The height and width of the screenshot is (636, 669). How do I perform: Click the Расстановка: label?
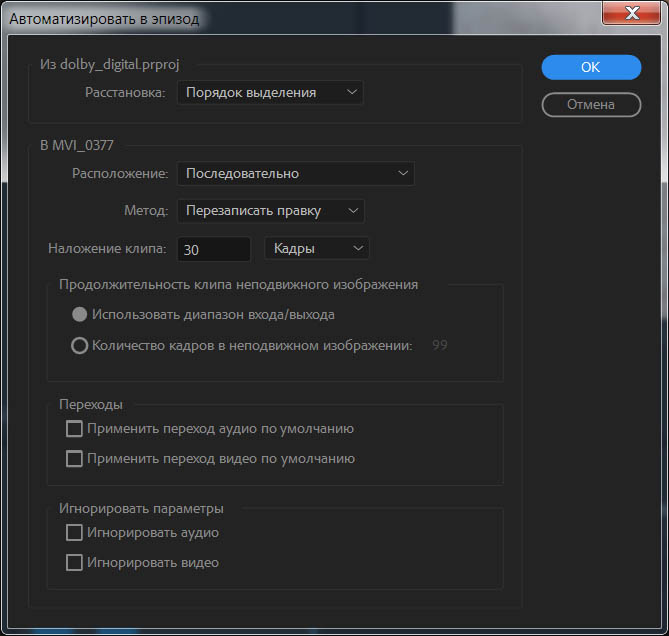(125, 93)
